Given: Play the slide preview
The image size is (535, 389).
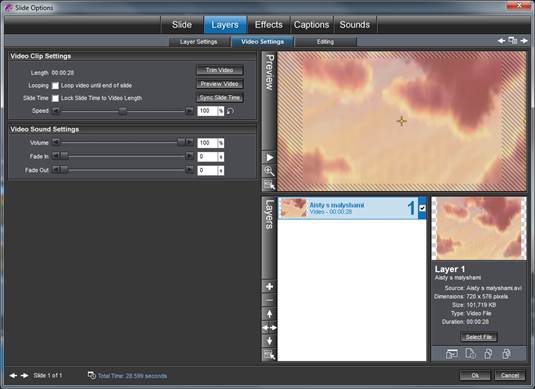Looking at the screenshot, I should [270, 158].
